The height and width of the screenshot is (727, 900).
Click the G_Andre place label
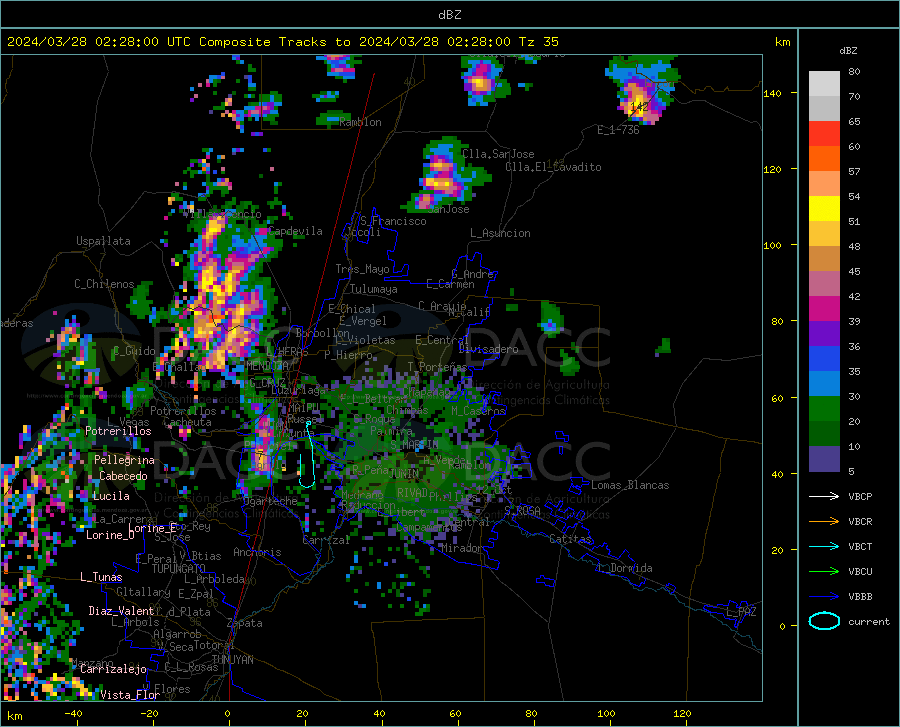[x=473, y=274]
